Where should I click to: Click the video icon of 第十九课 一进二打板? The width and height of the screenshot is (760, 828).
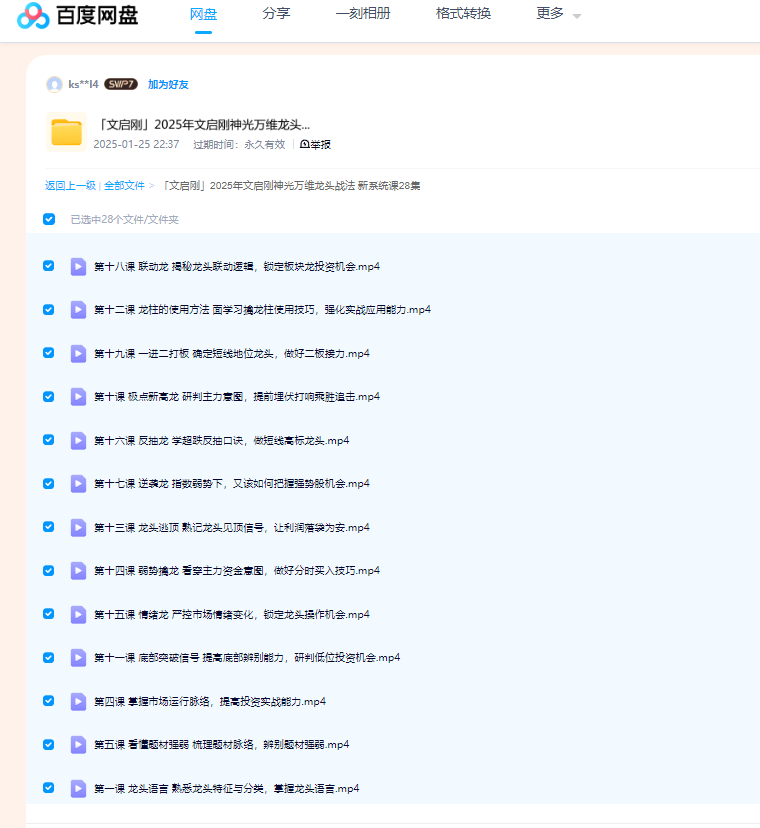point(78,354)
